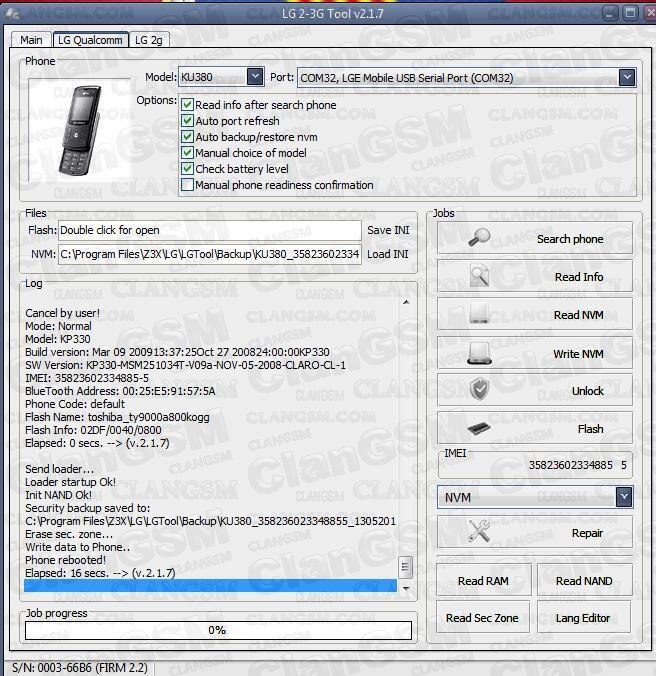Screen dimensions: 656x676
Task: Open the NVM repair type dropdown
Action: (x=624, y=497)
